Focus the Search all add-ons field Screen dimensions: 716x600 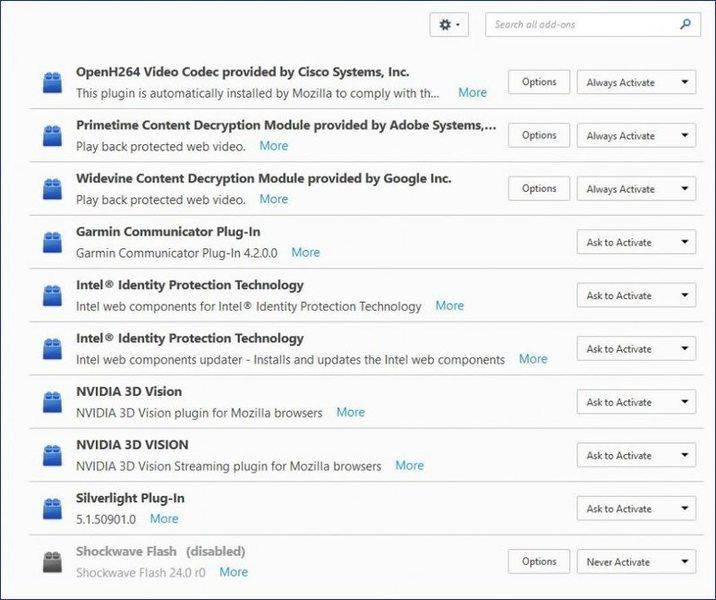point(583,24)
